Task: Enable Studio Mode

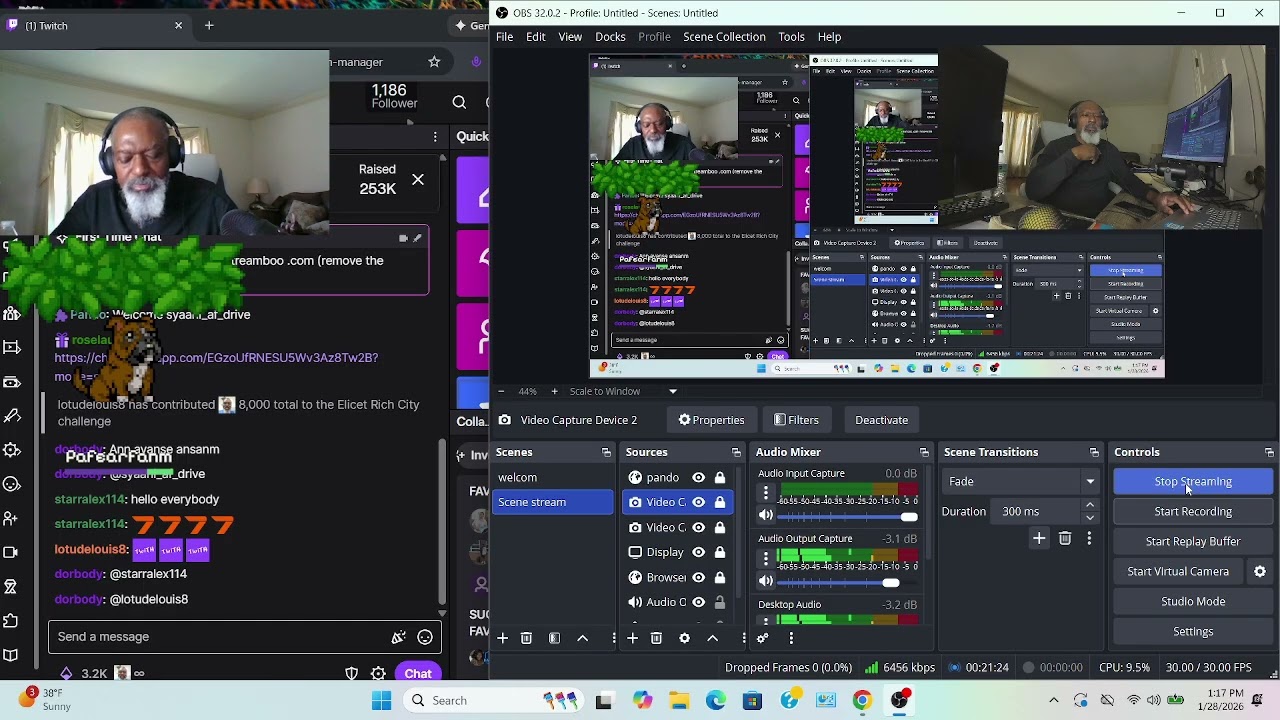Action: [x=1193, y=602]
